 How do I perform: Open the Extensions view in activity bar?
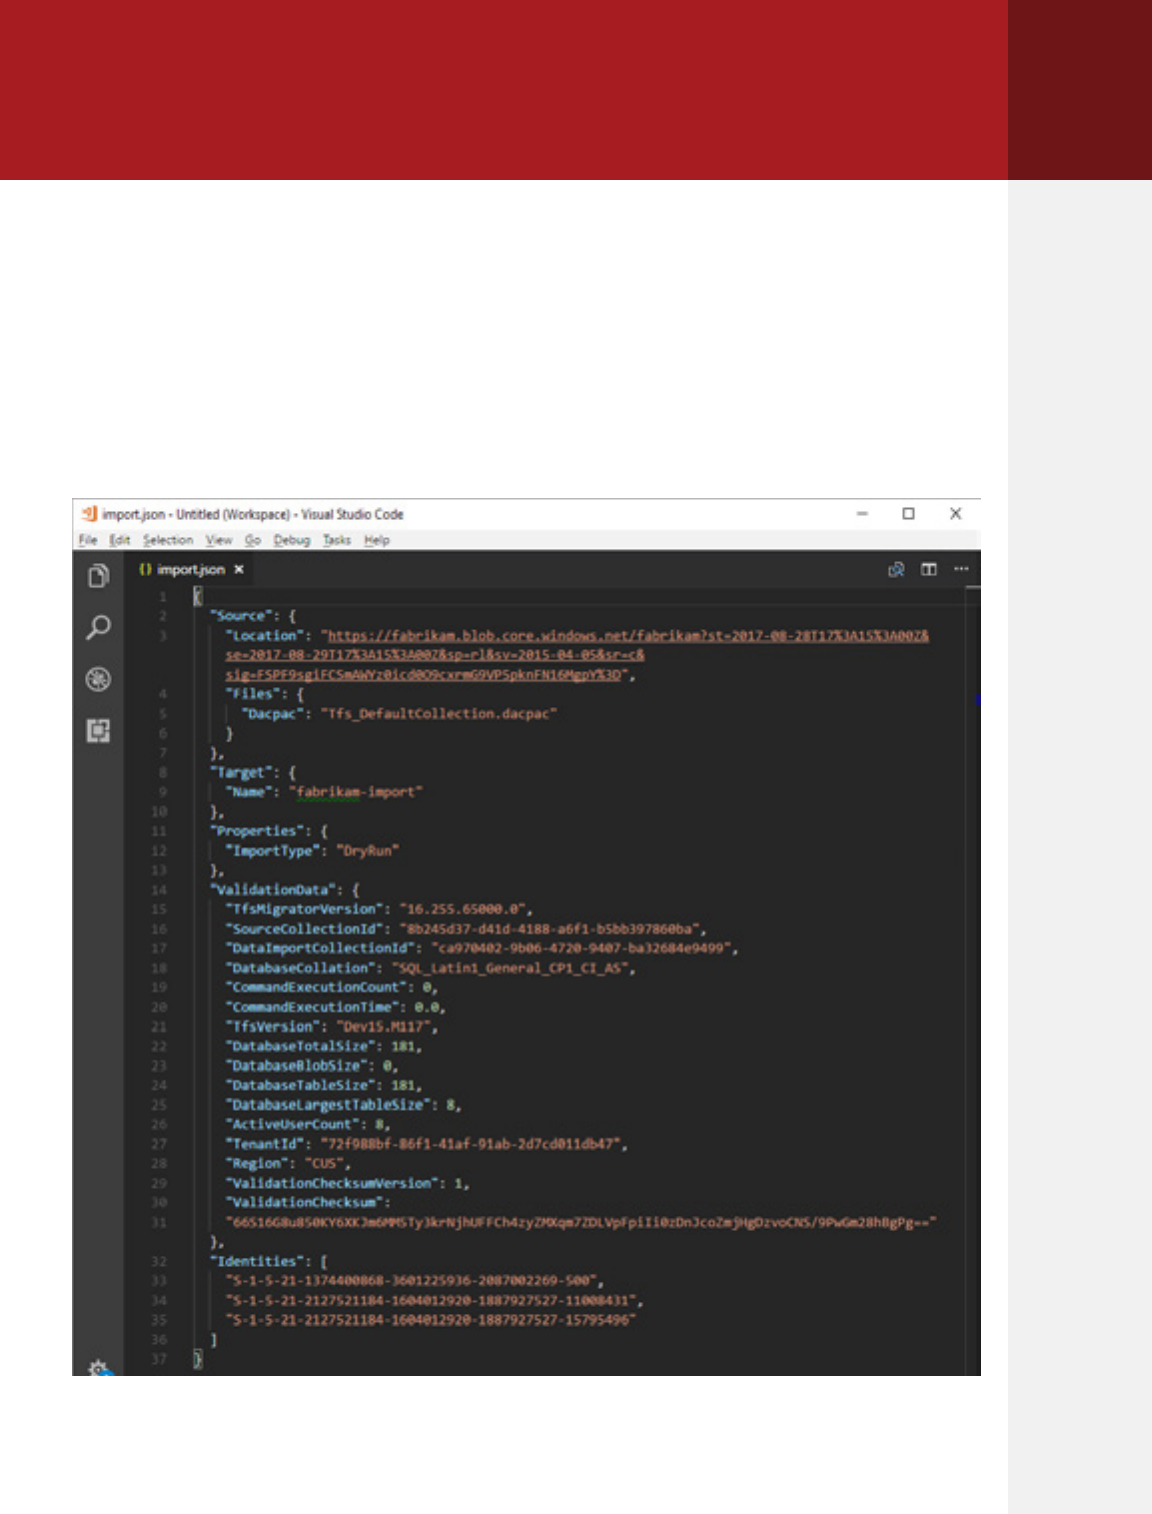coord(98,731)
